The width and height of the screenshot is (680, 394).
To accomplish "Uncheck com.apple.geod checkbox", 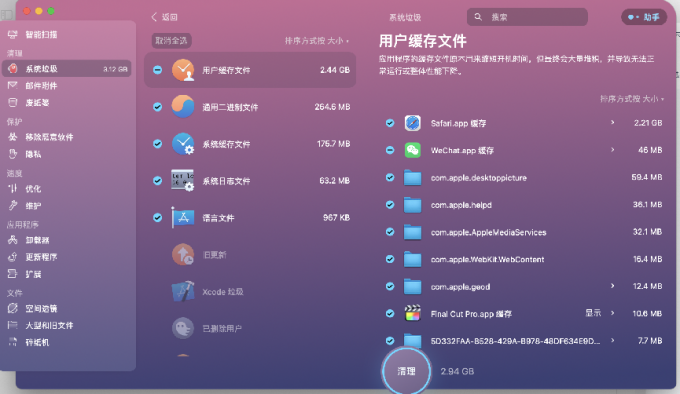I will pyautogui.click(x=390, y=286).
